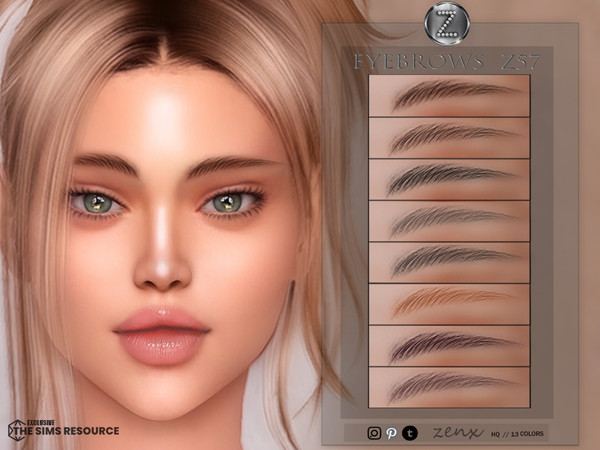
Task: Click the model's lips
Action: pyautogui.click(x=161, y=337)
